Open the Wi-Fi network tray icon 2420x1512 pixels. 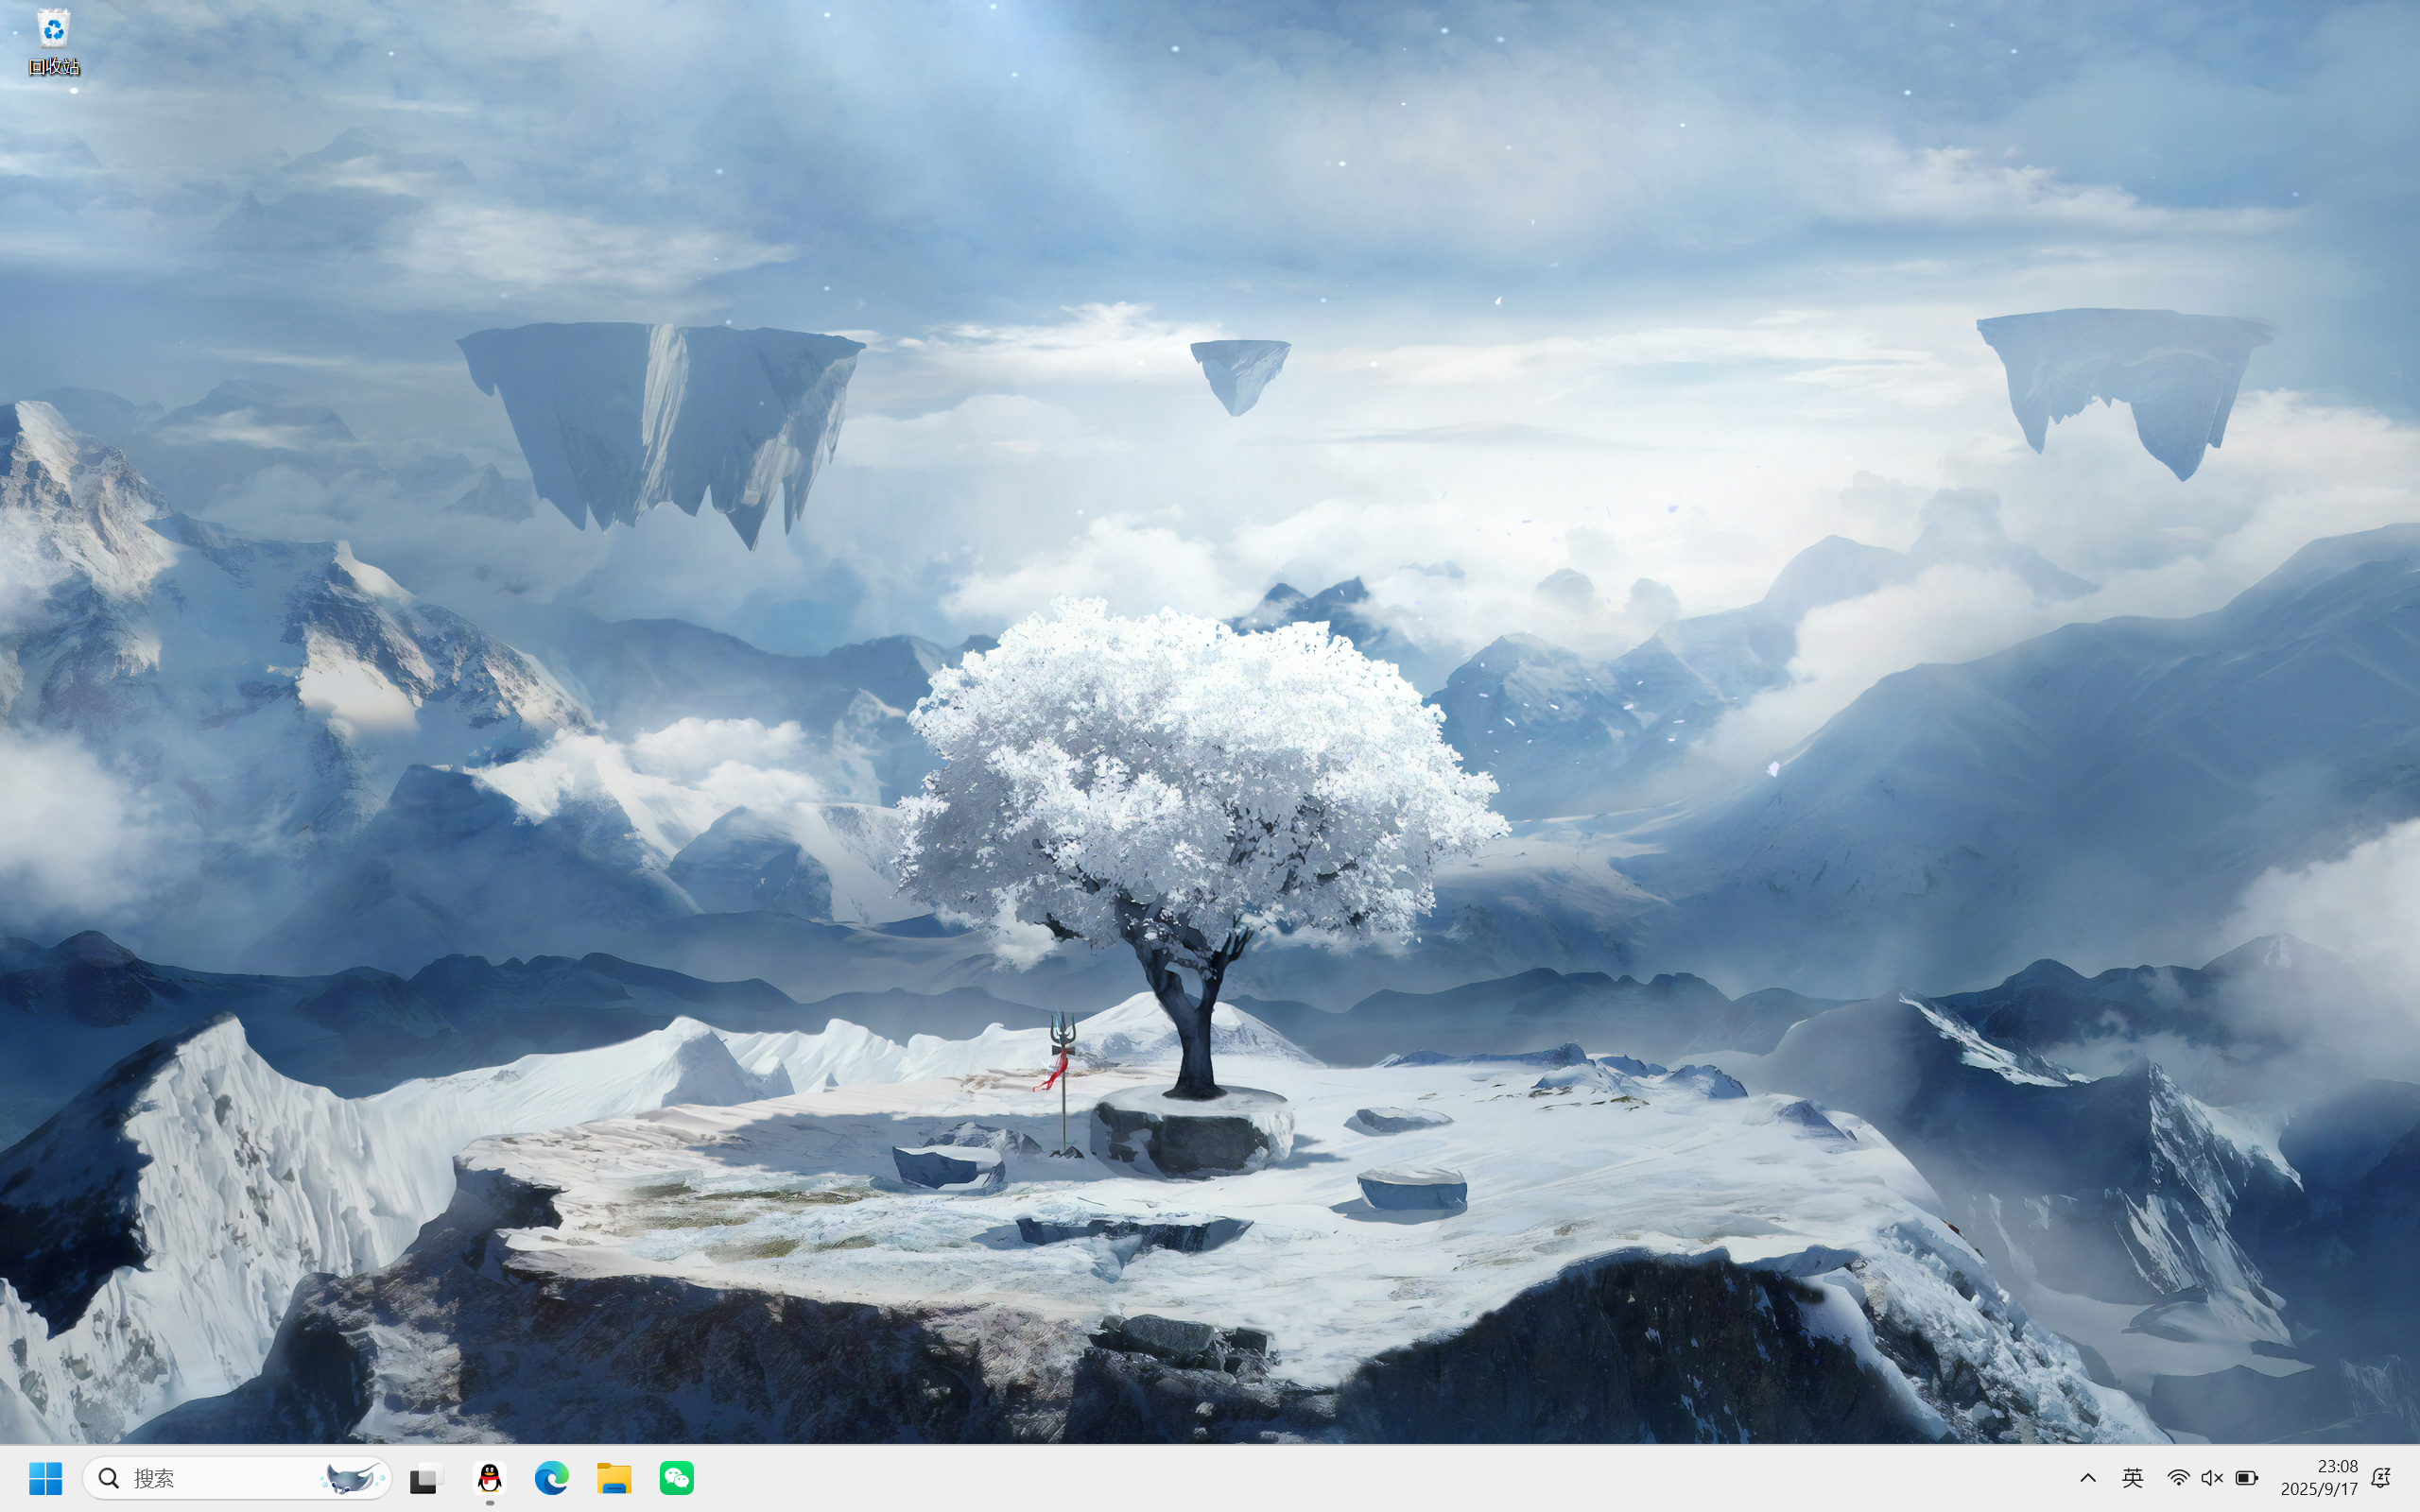[2178, 1477]
